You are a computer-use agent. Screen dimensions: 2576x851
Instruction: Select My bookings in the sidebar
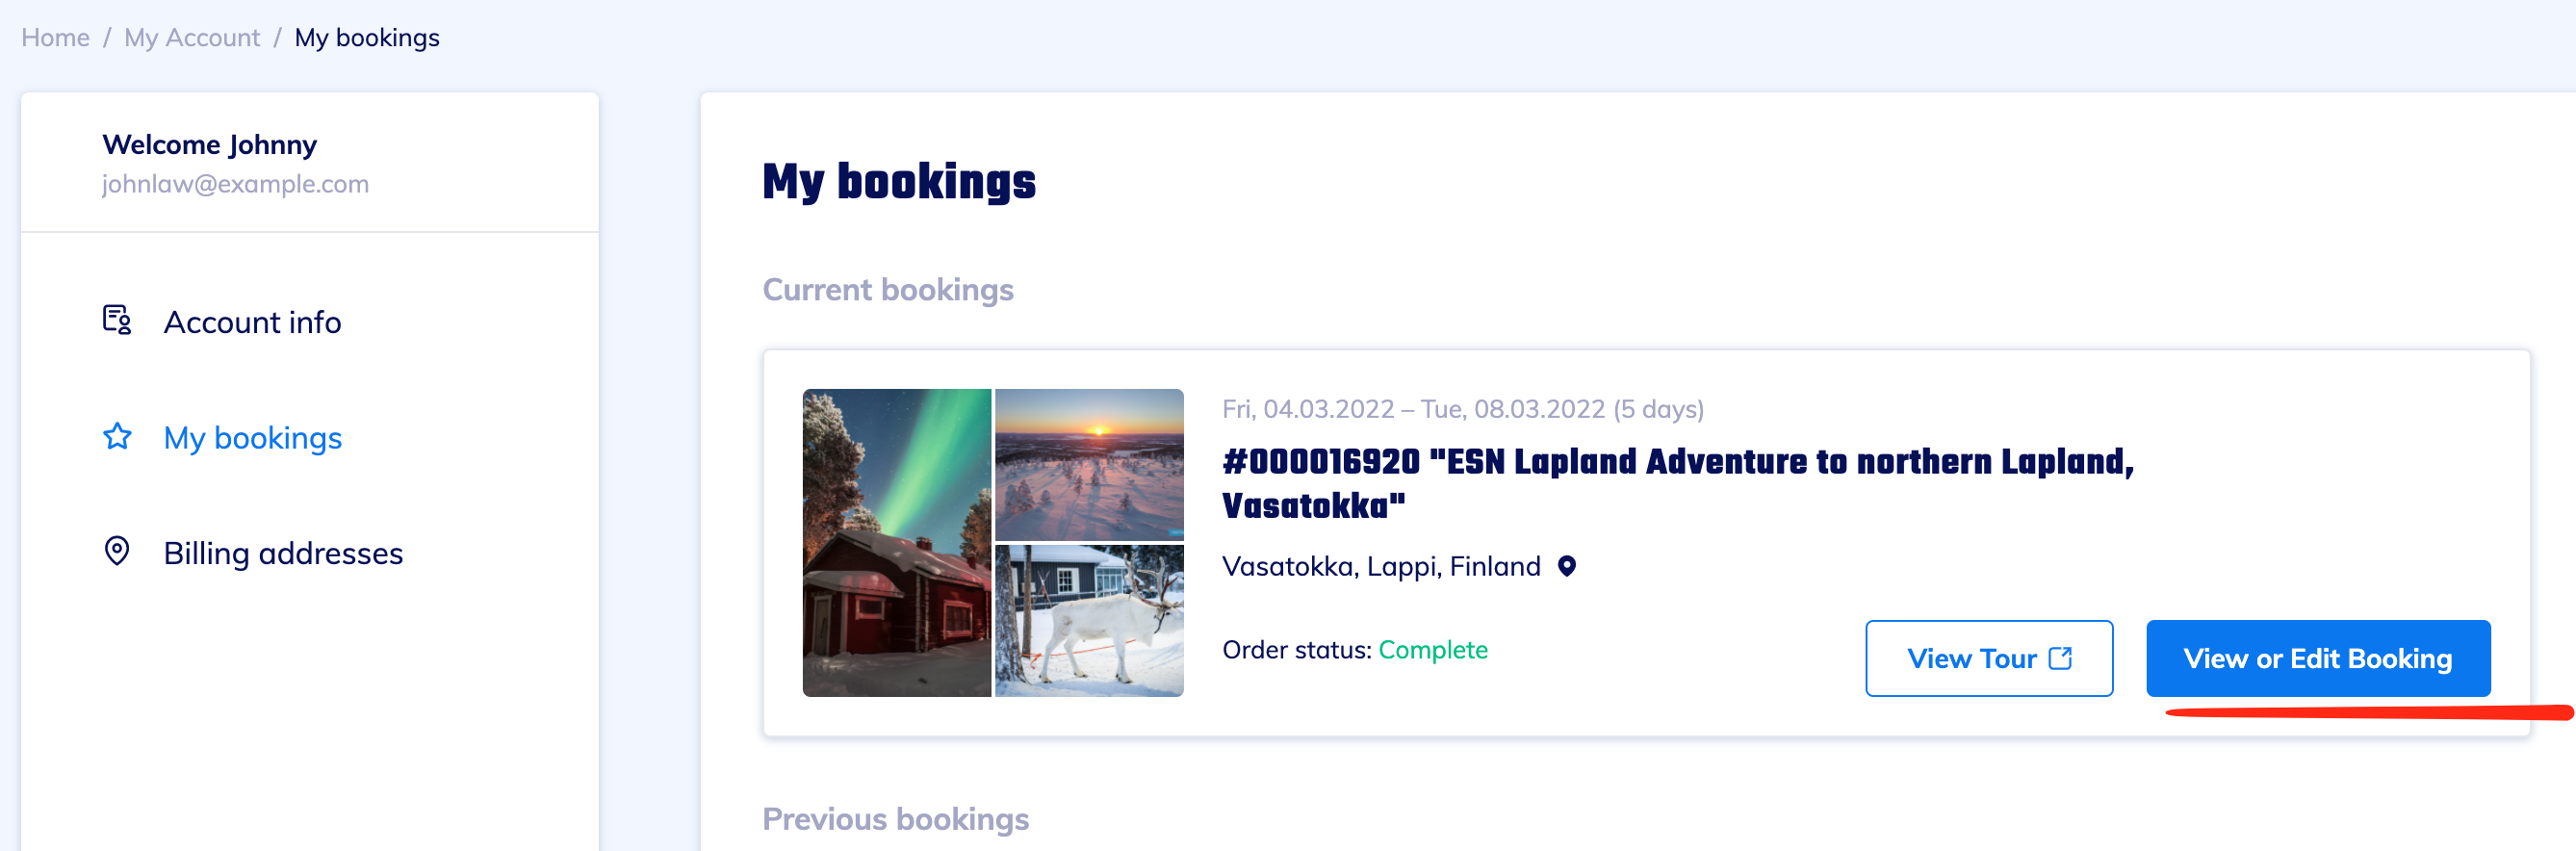[x=252, y=438]
